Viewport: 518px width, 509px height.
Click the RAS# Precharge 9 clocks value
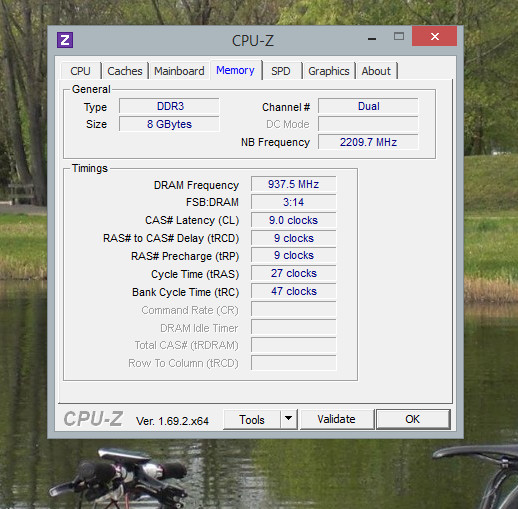pyautogui.click(x=294, y=255)
